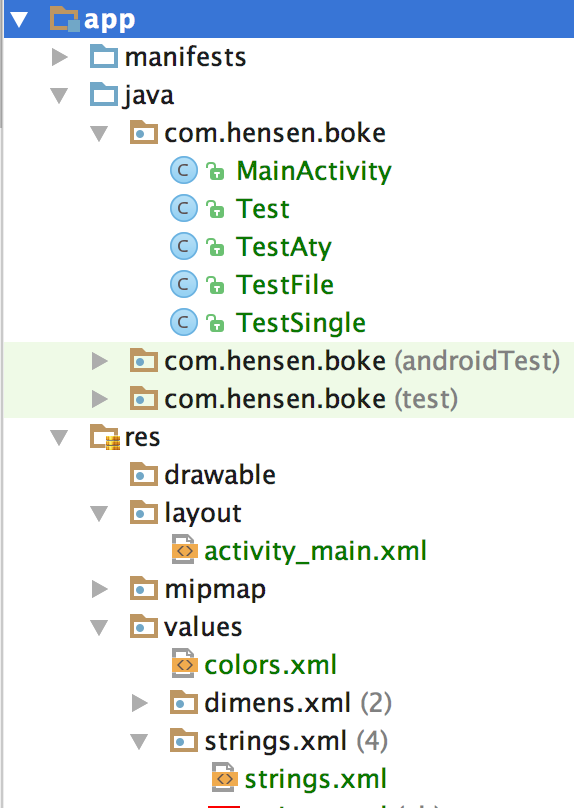Click the manifests folder icon
574x808 pixels.
coord(104,56)
